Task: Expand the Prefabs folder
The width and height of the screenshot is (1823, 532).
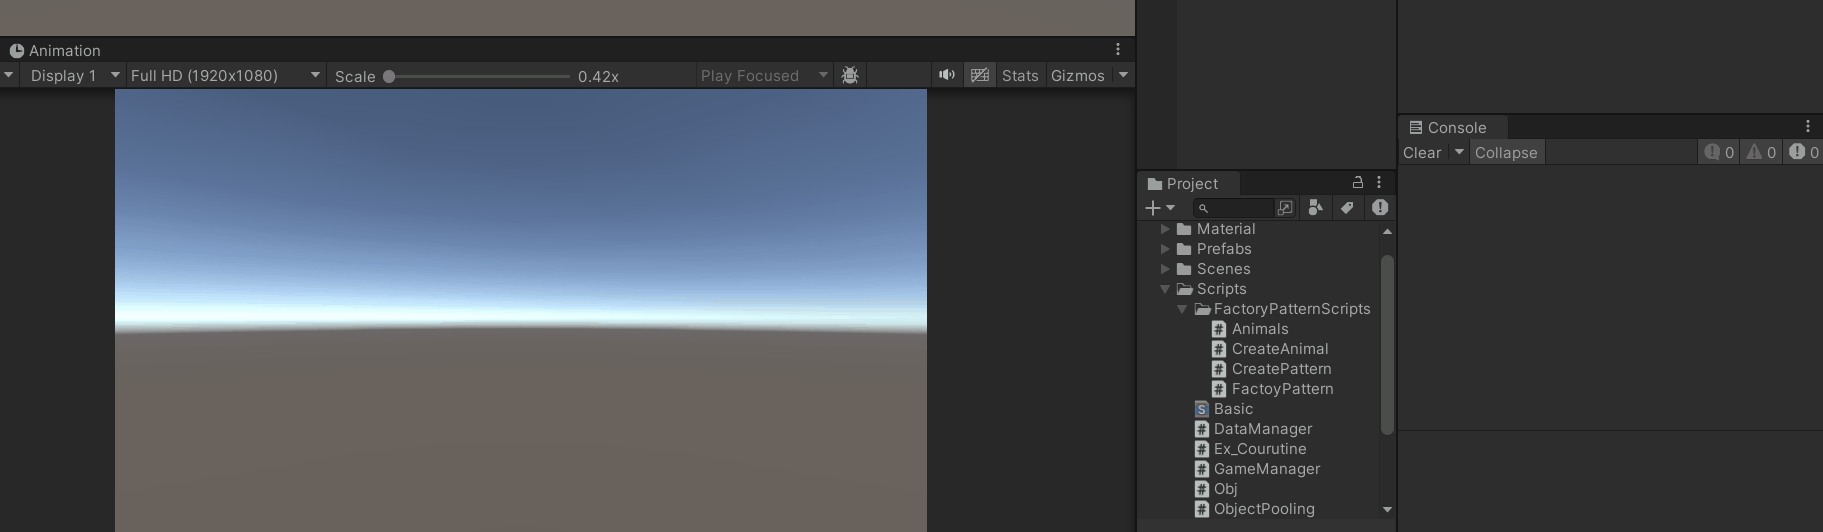Action: click(x=1165, y=249)
